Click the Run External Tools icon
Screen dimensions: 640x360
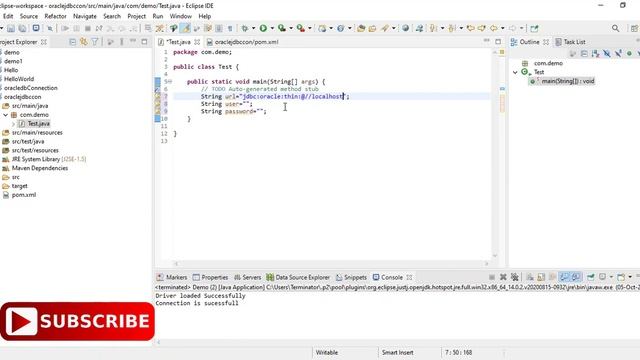pyautogui.click(x=301, y=28)
